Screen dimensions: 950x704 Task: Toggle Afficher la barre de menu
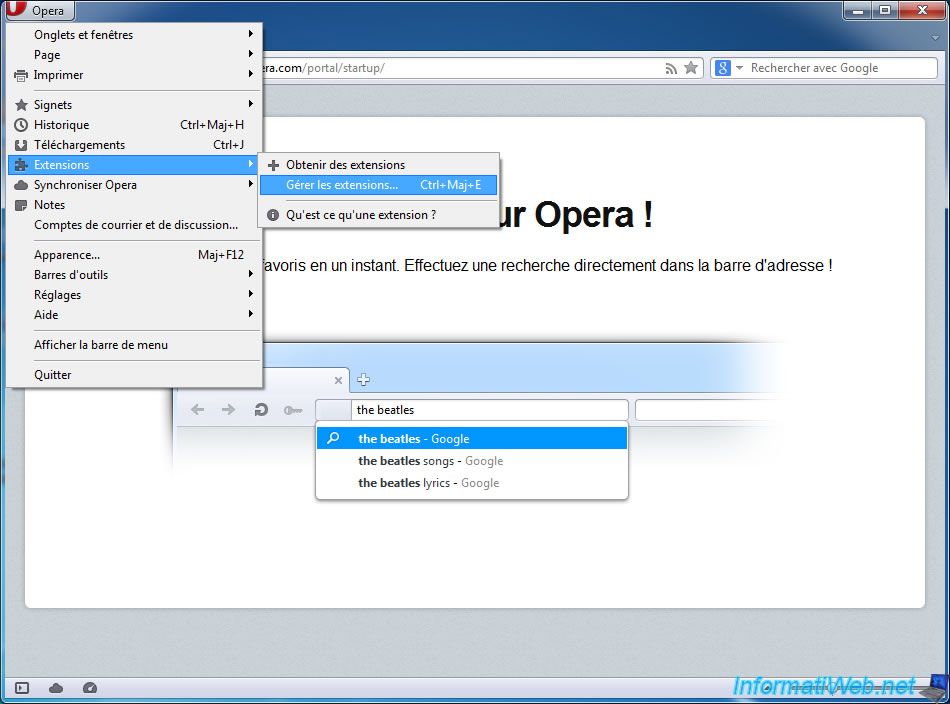click(x=101, y=345)
